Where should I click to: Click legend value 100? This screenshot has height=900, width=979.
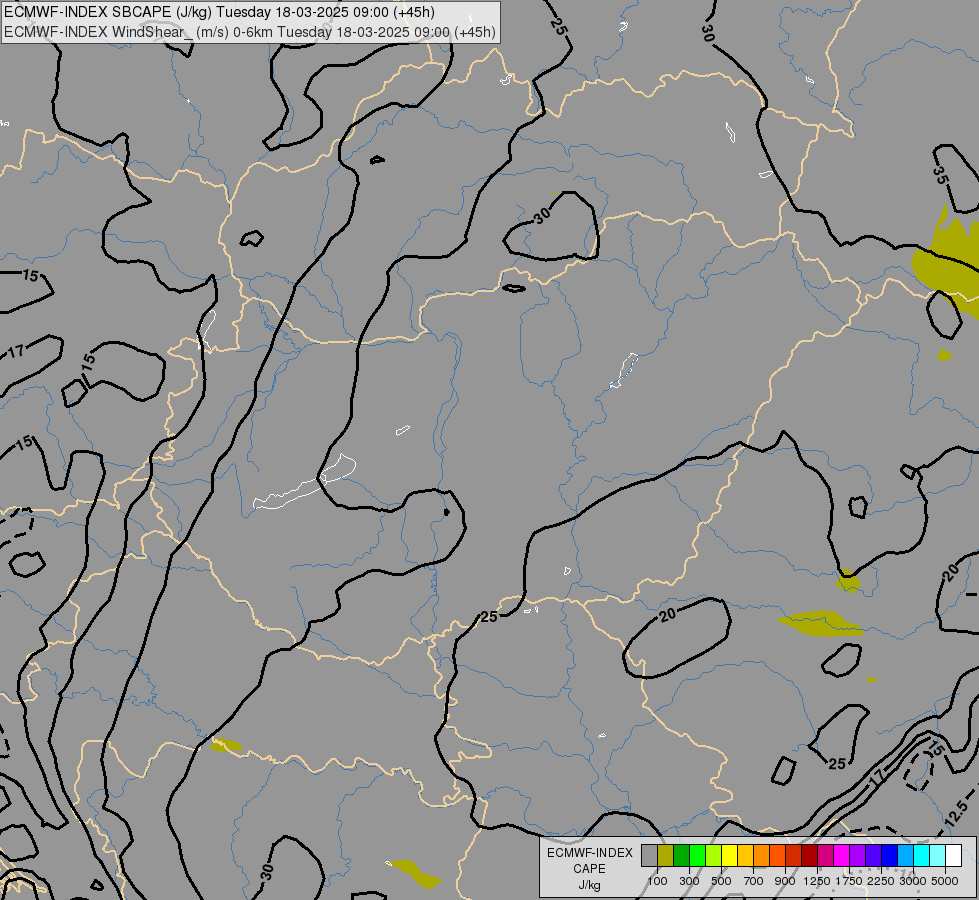(657, 881)
